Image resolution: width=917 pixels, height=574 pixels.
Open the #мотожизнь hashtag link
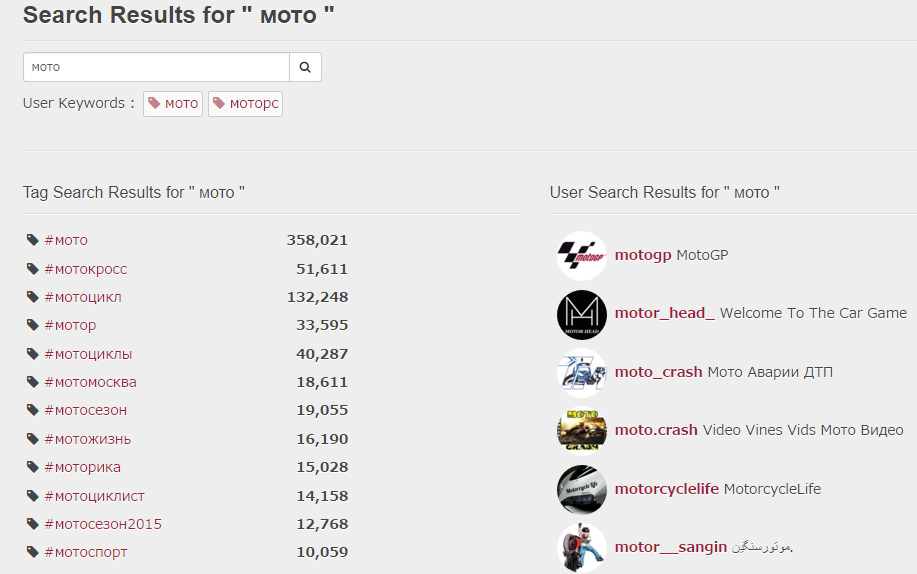(x=87, y=439)
